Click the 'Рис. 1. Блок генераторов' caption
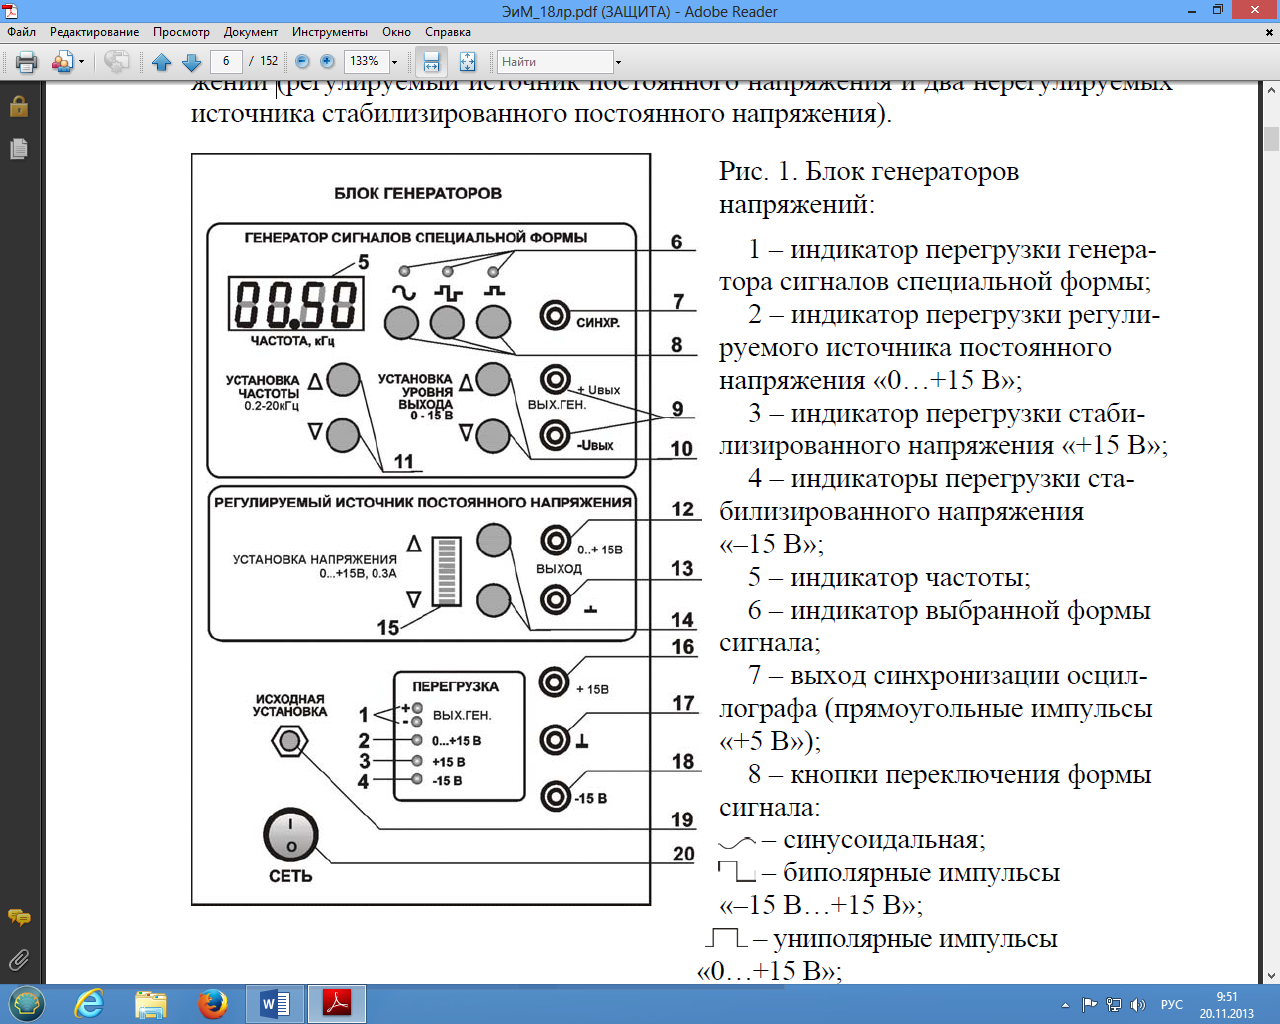This screenshot has width=1280, height=1024. (x=869, y=172)
